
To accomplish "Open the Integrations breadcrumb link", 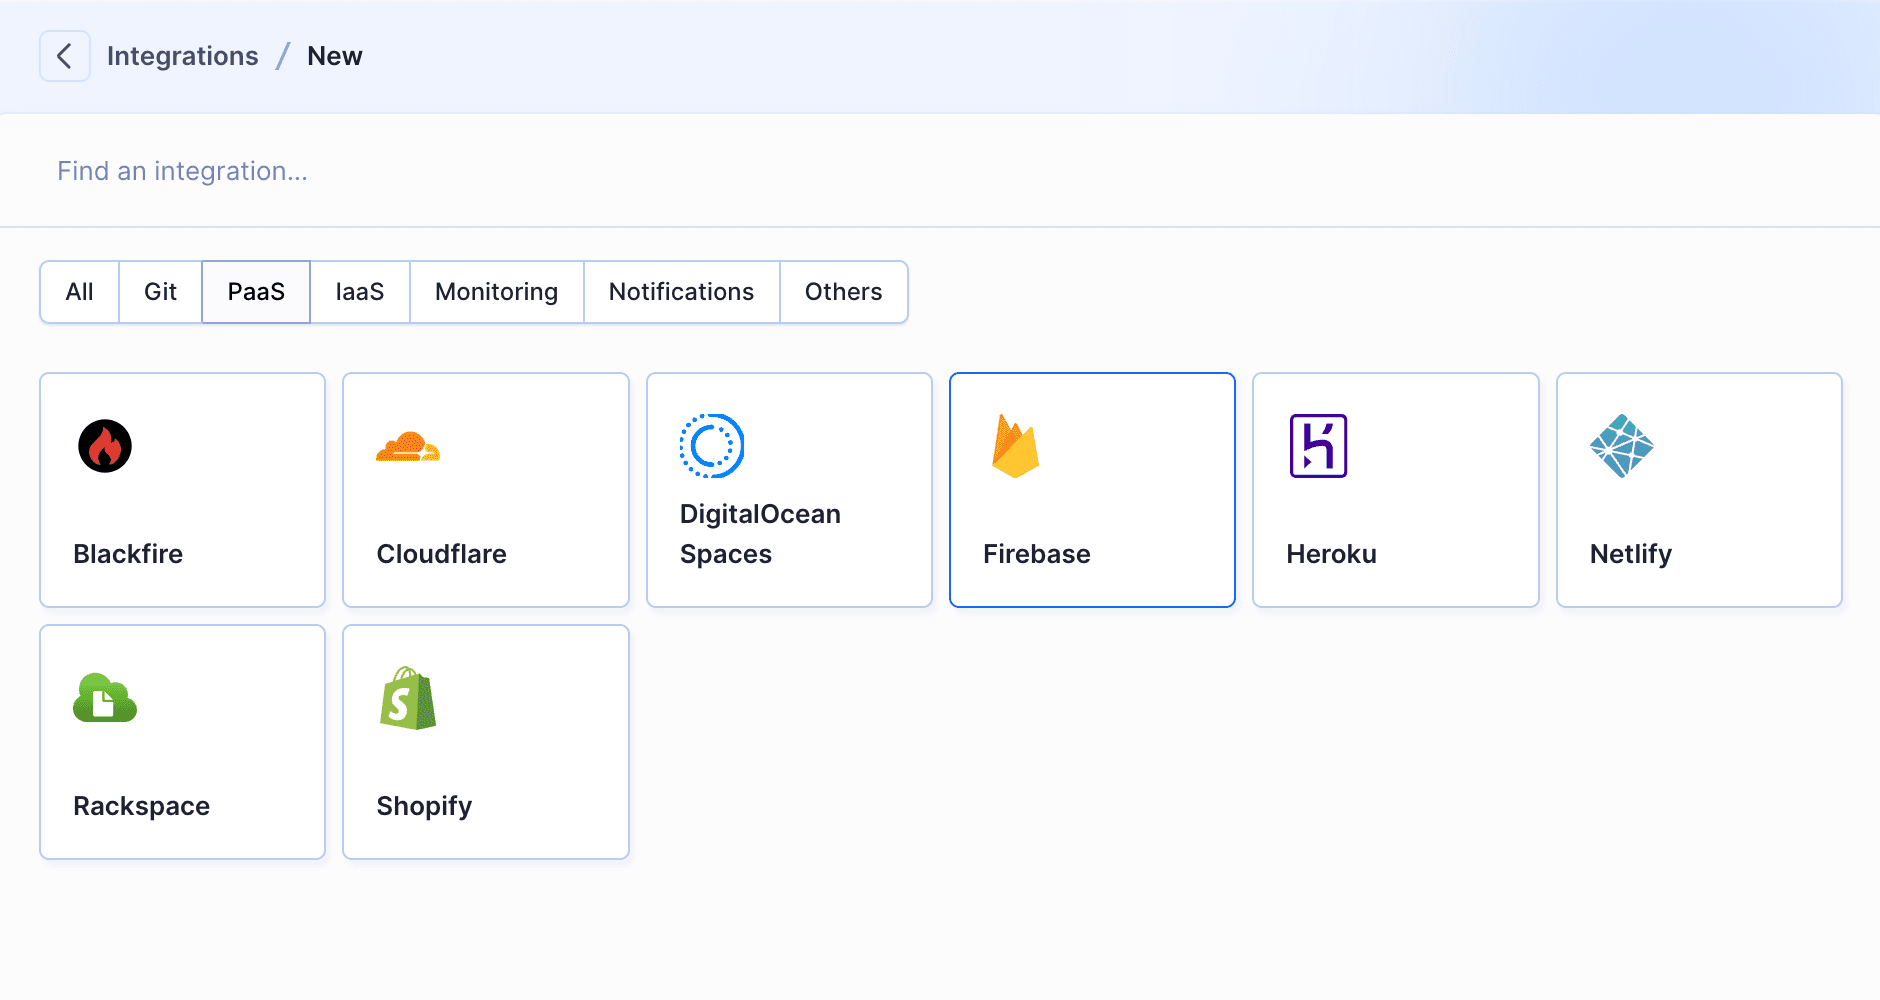I will click(x=183, y=56).
